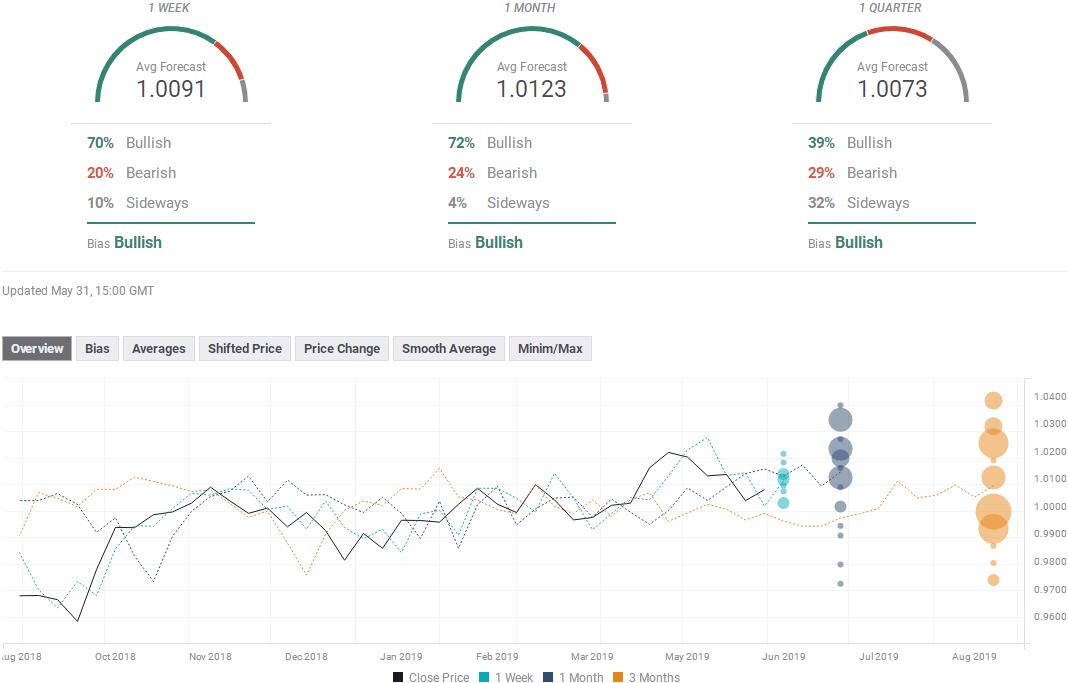
Task: Switch to the Bias tab
Action: pos(97,349)
